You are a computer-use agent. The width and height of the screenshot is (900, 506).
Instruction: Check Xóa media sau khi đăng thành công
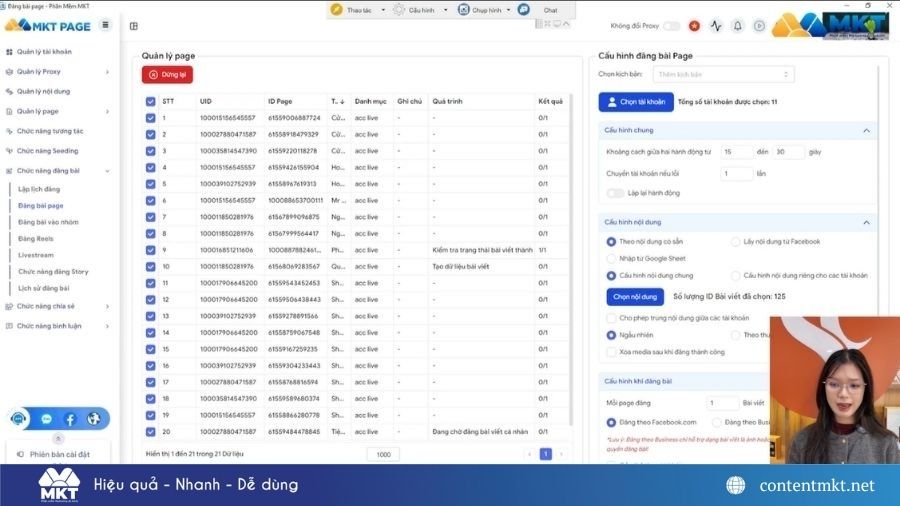pos(611,352)
